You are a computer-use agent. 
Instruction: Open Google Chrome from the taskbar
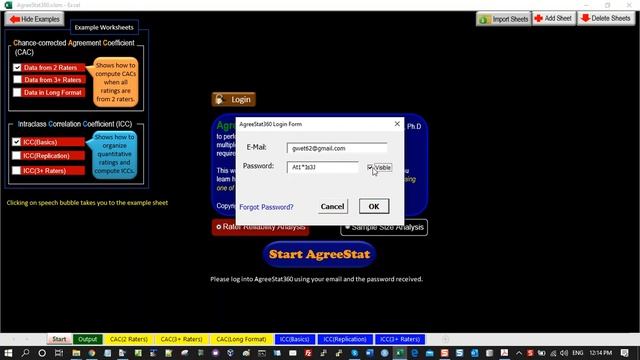coord(92,353)
